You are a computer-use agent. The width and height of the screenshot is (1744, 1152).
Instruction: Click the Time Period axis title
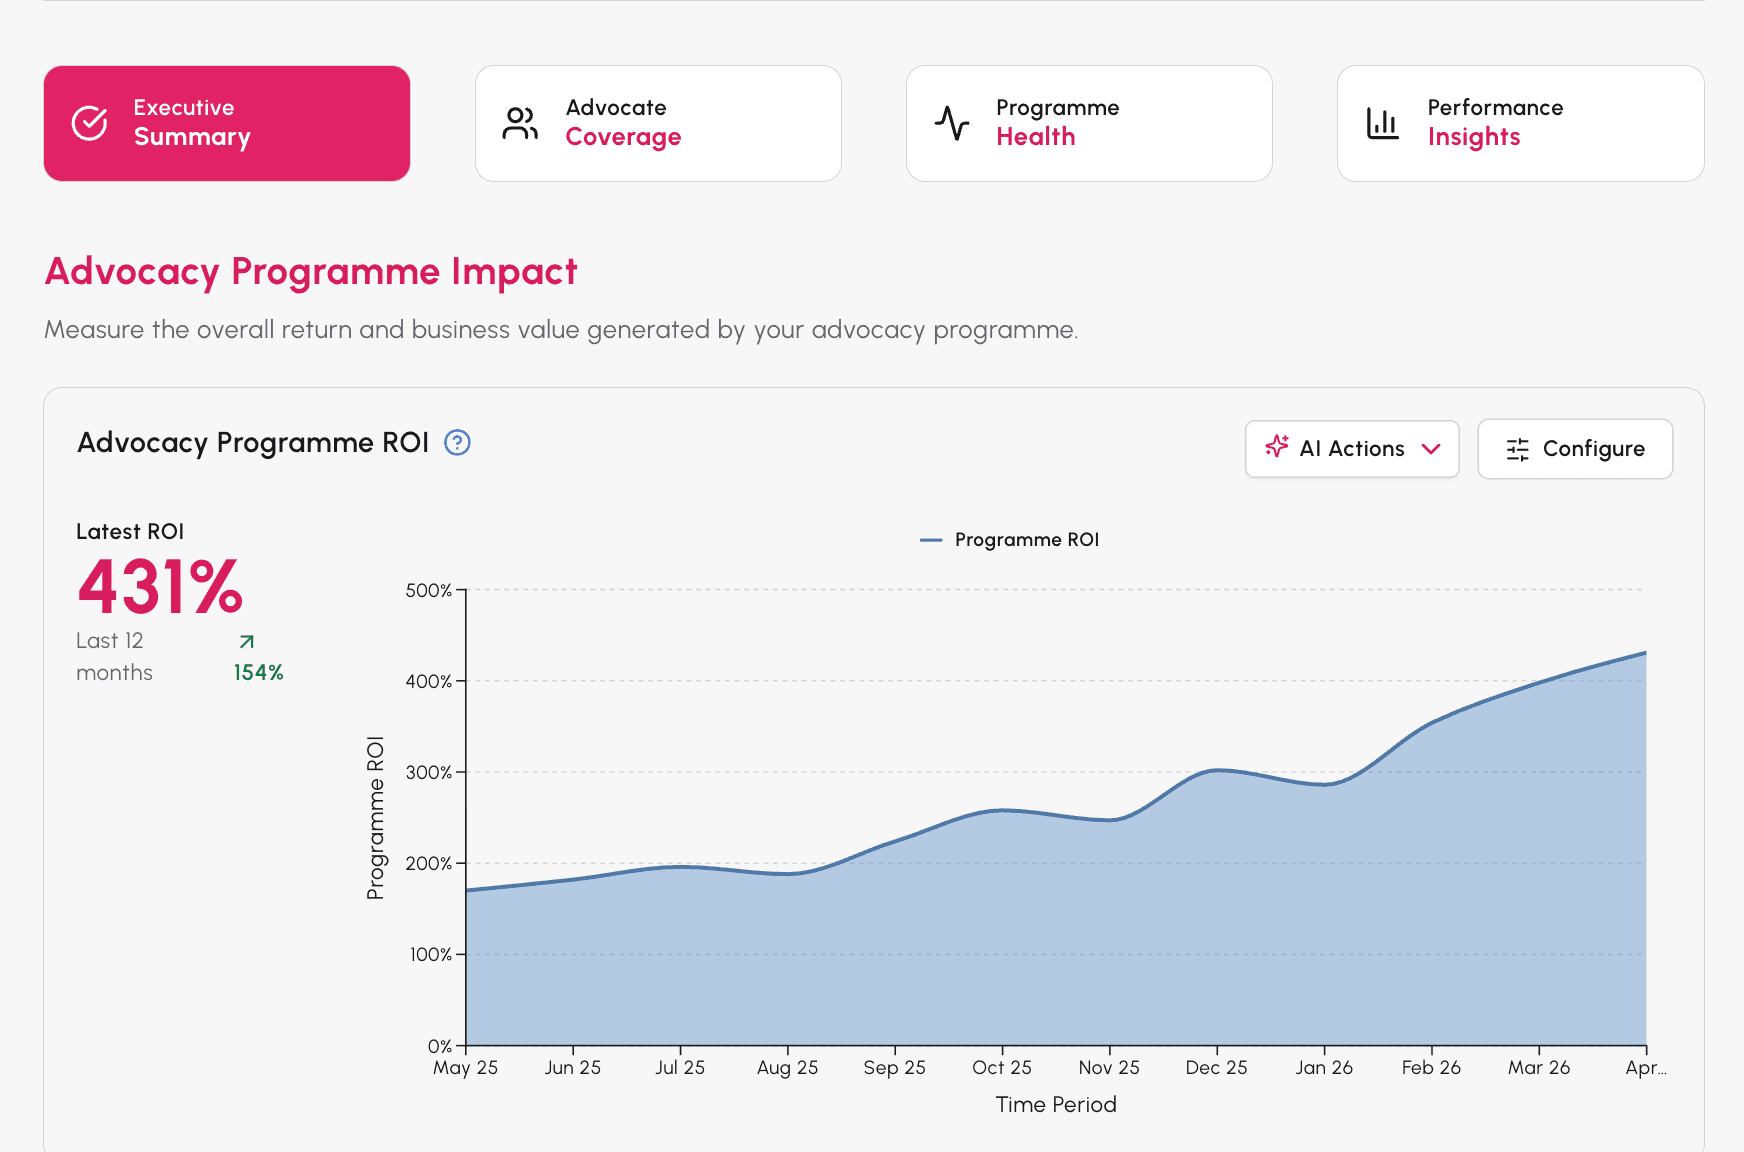coord(1056,1105)
